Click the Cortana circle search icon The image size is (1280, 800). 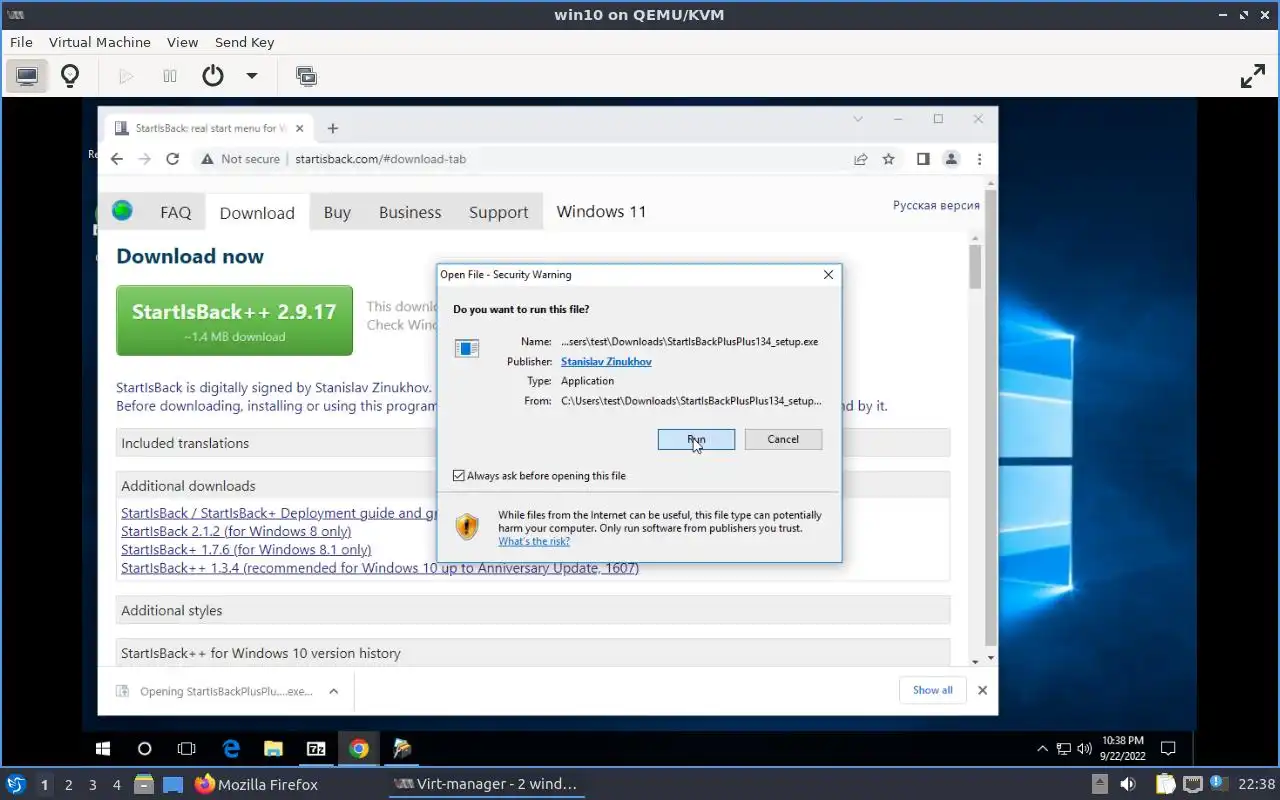[144, 748]
